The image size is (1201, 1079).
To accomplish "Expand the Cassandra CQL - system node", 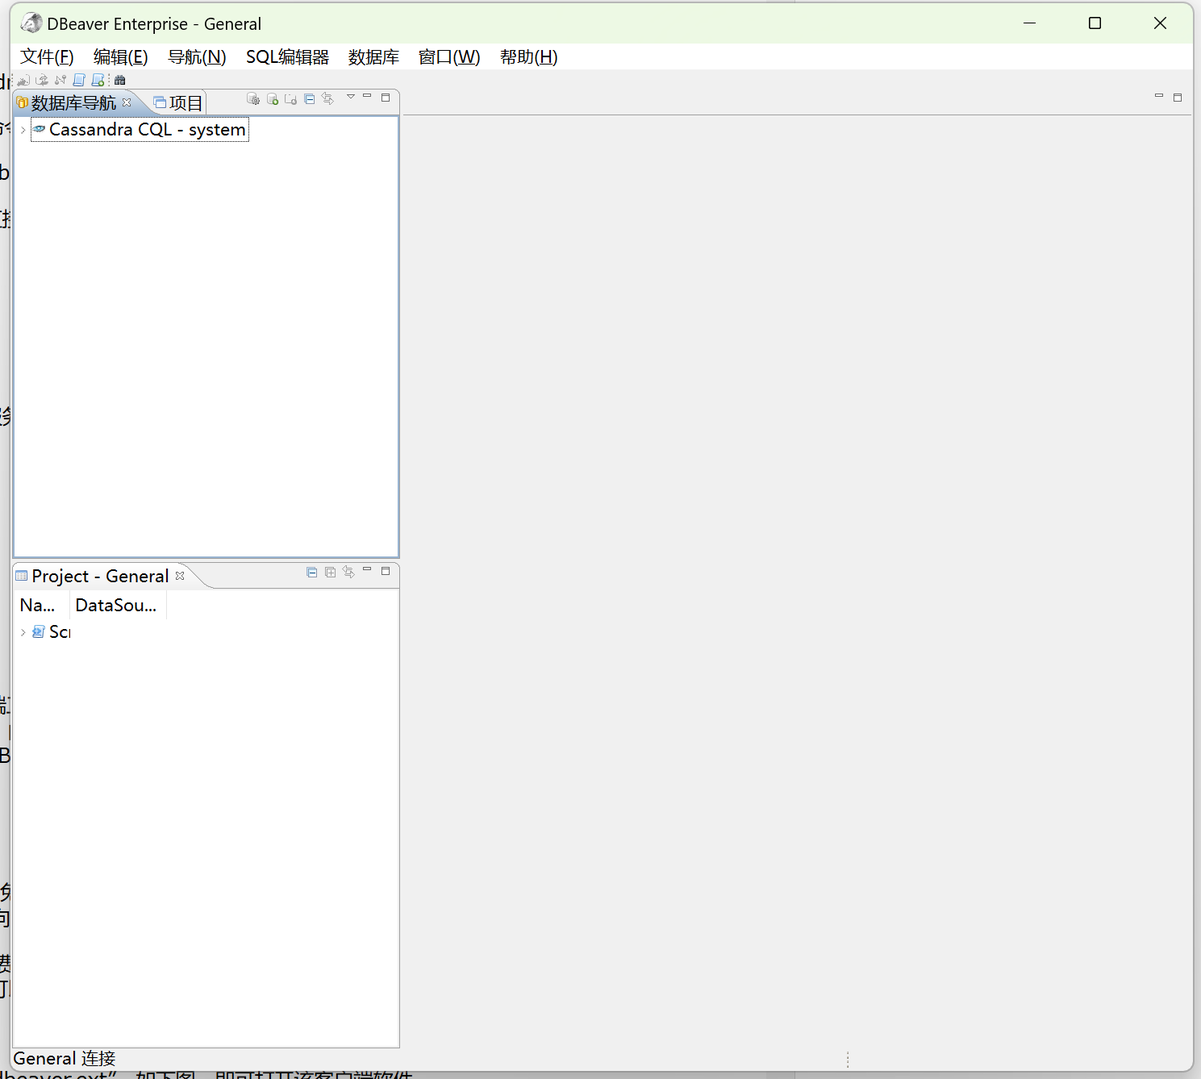I will [x=23, y=130].
